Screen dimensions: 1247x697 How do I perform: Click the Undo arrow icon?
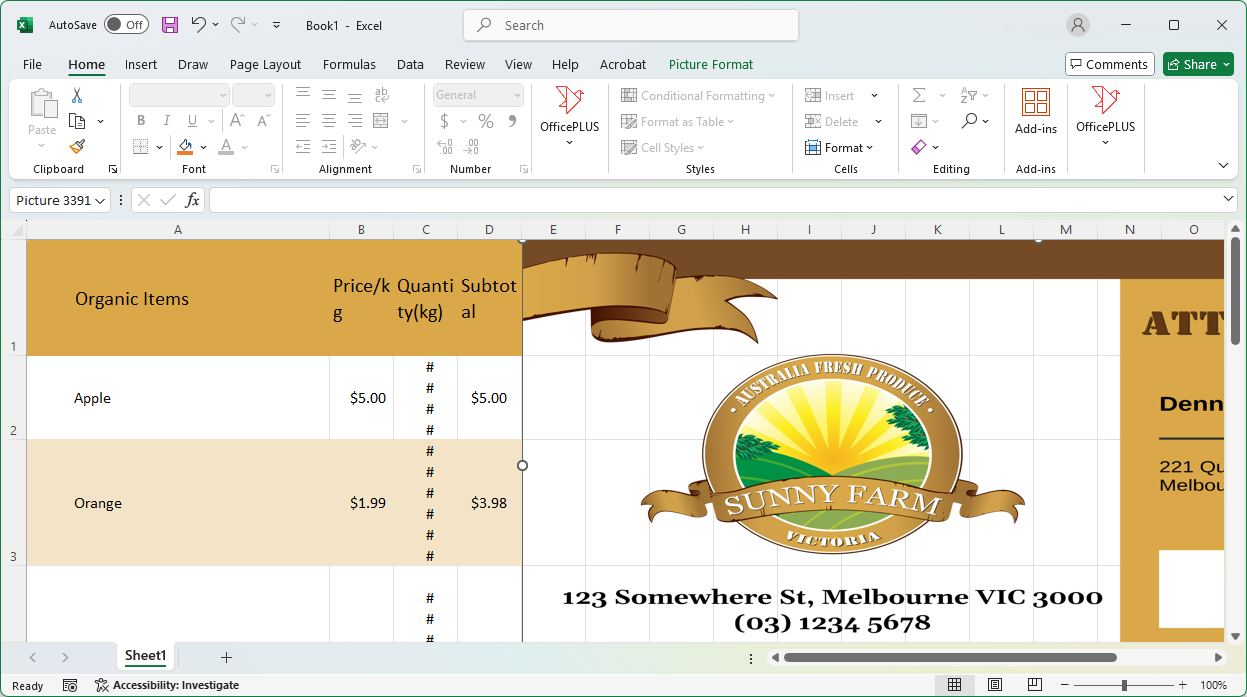click(x=198, y=25)
